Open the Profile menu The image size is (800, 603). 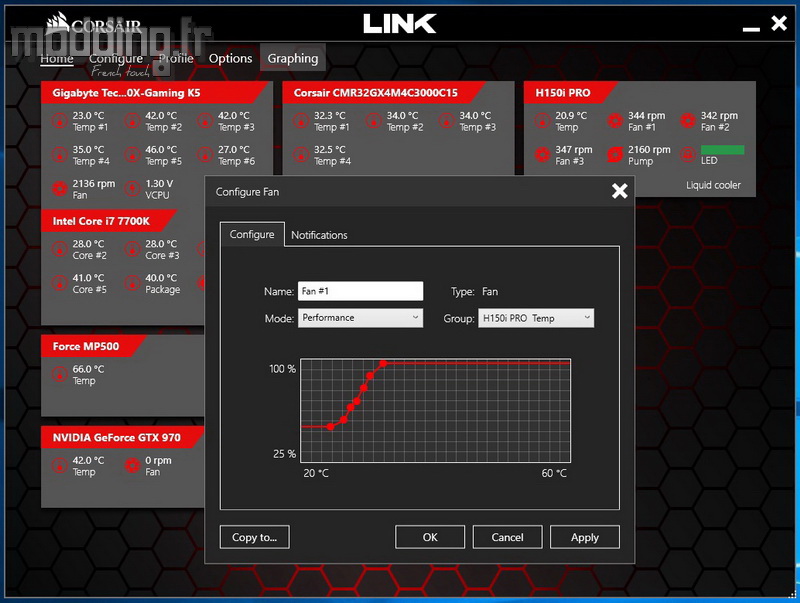point(176,59)
